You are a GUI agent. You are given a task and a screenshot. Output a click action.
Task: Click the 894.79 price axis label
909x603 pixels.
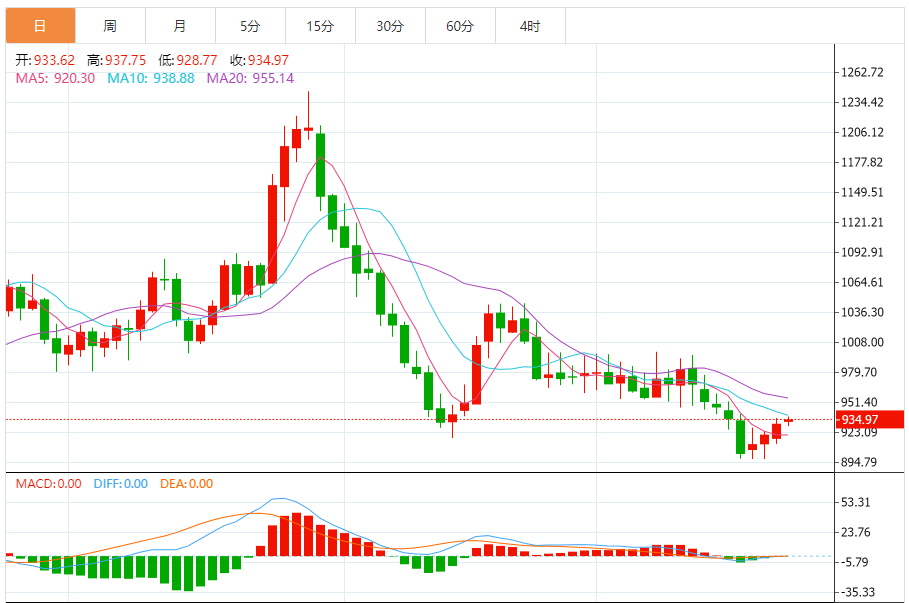pyautogui.click(x=859, y=463)
